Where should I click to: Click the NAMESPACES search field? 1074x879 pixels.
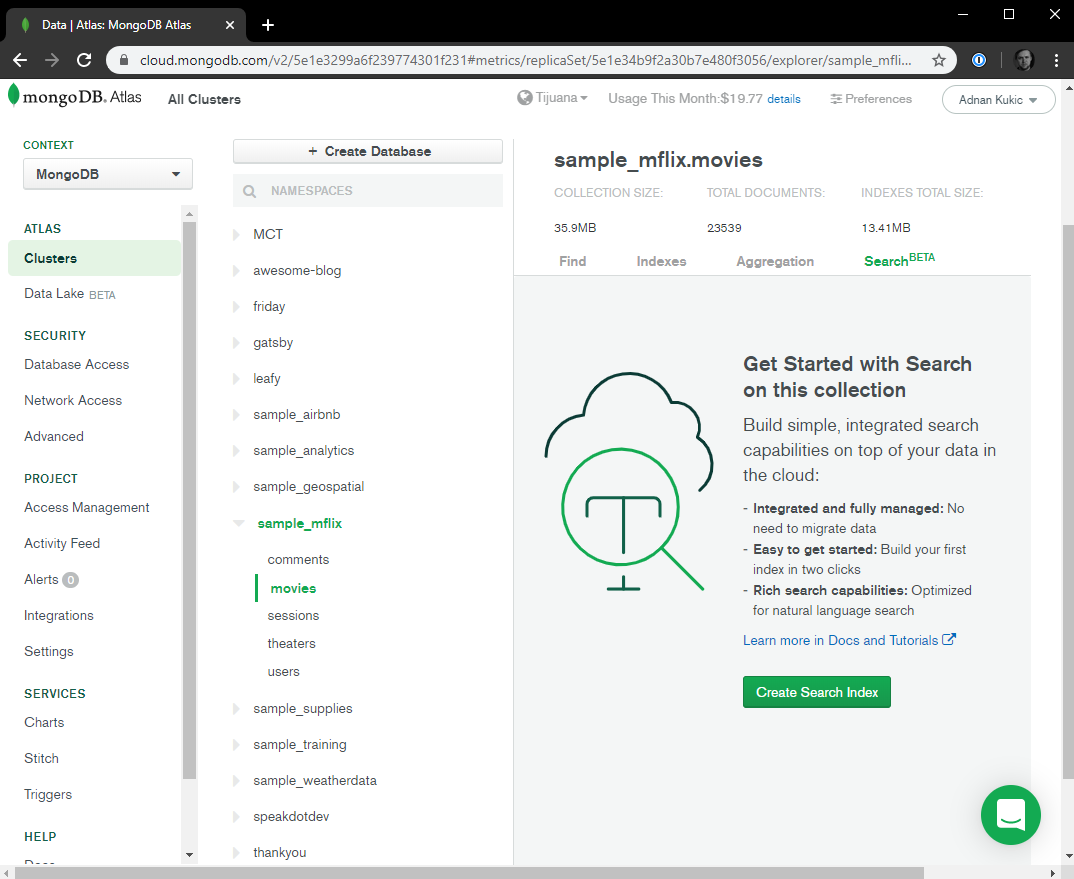click(368, 190)
